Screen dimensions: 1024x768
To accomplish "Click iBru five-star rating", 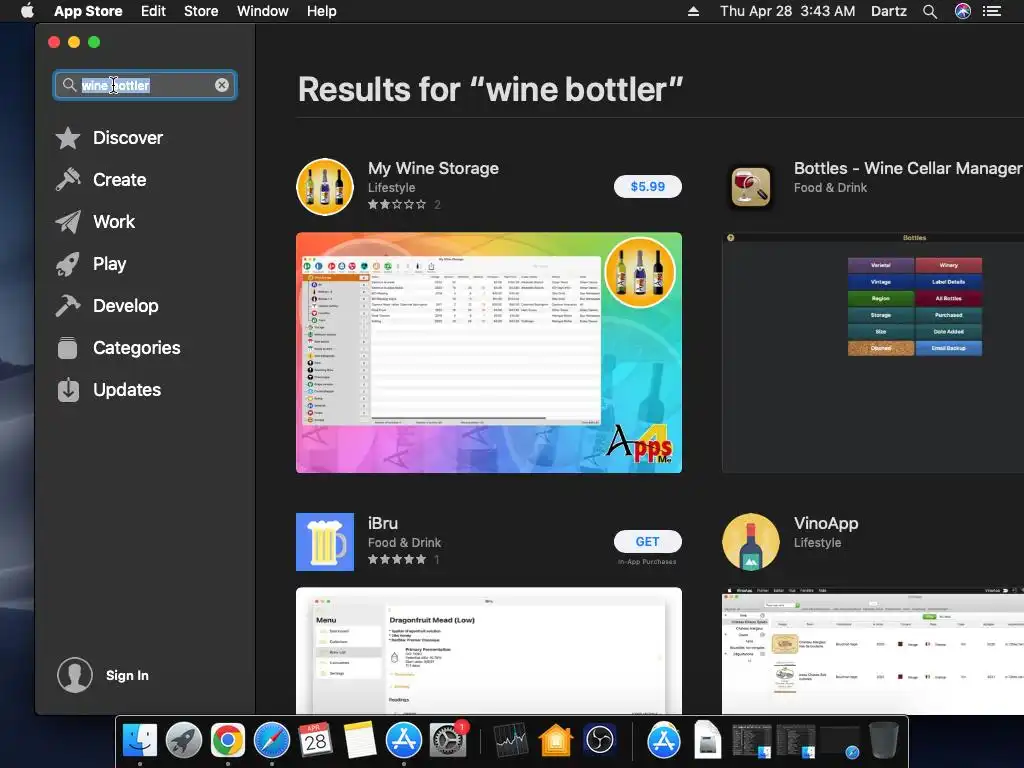I will (397, 560).
